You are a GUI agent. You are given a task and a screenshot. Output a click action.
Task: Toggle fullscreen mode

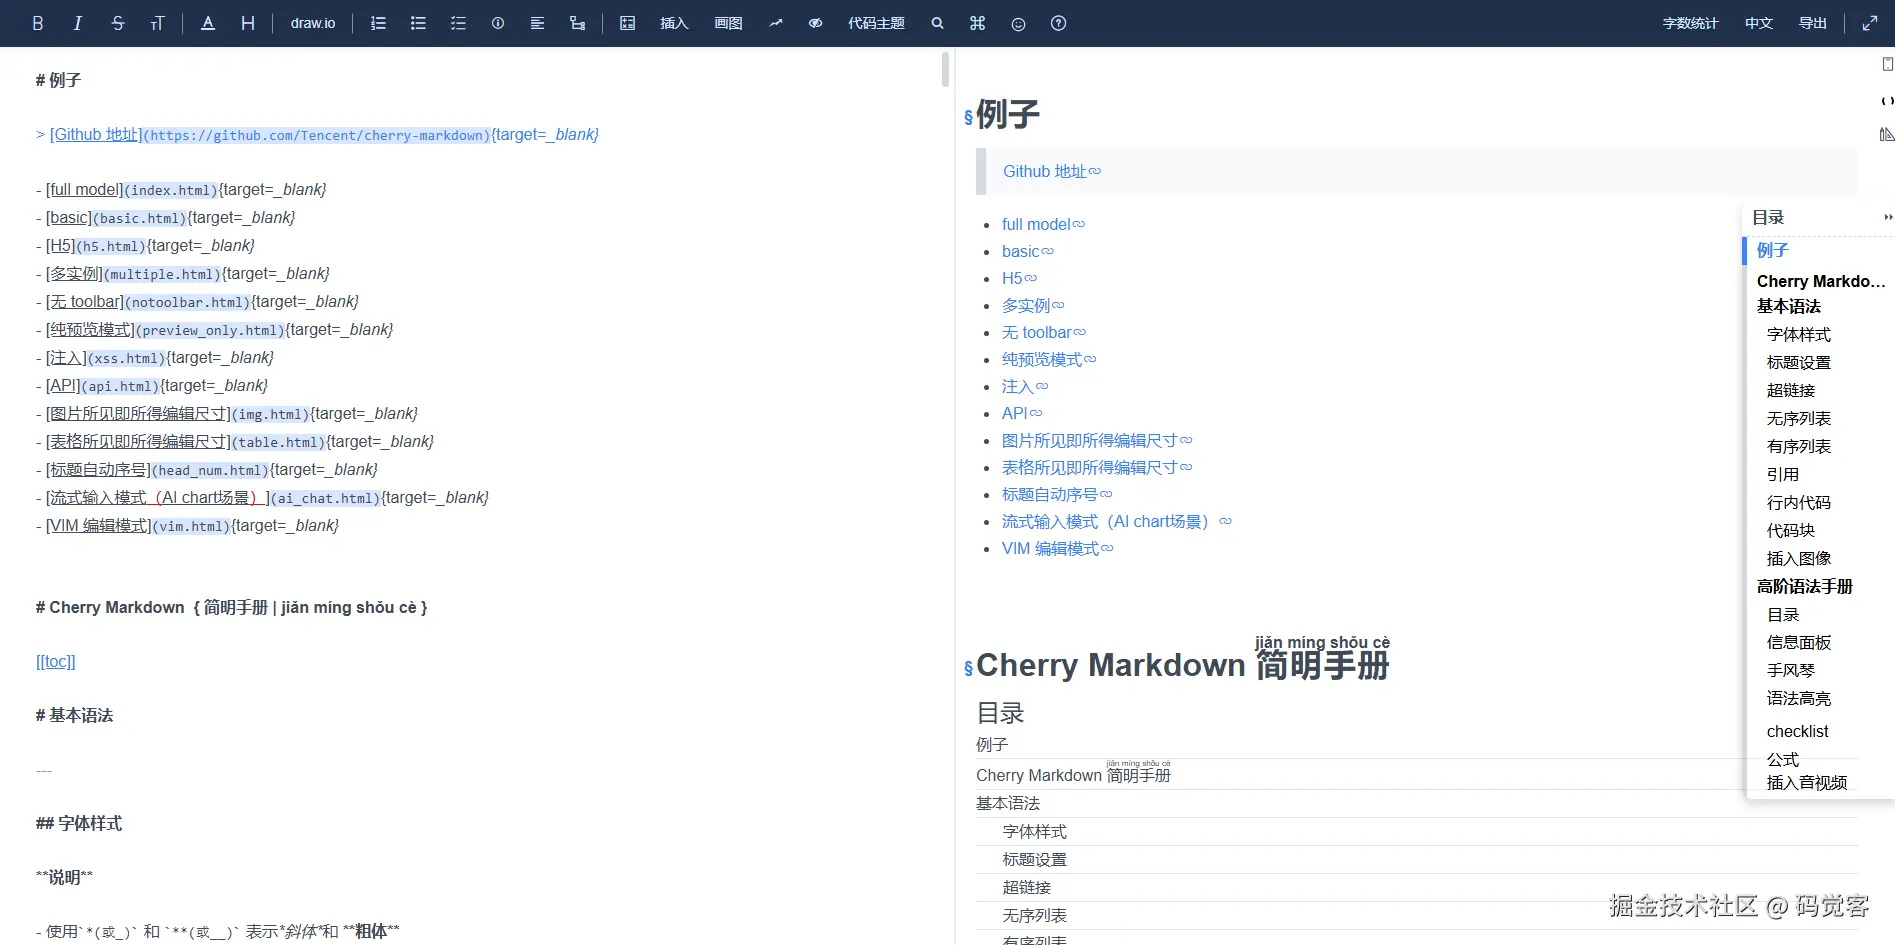point(1870,23)
